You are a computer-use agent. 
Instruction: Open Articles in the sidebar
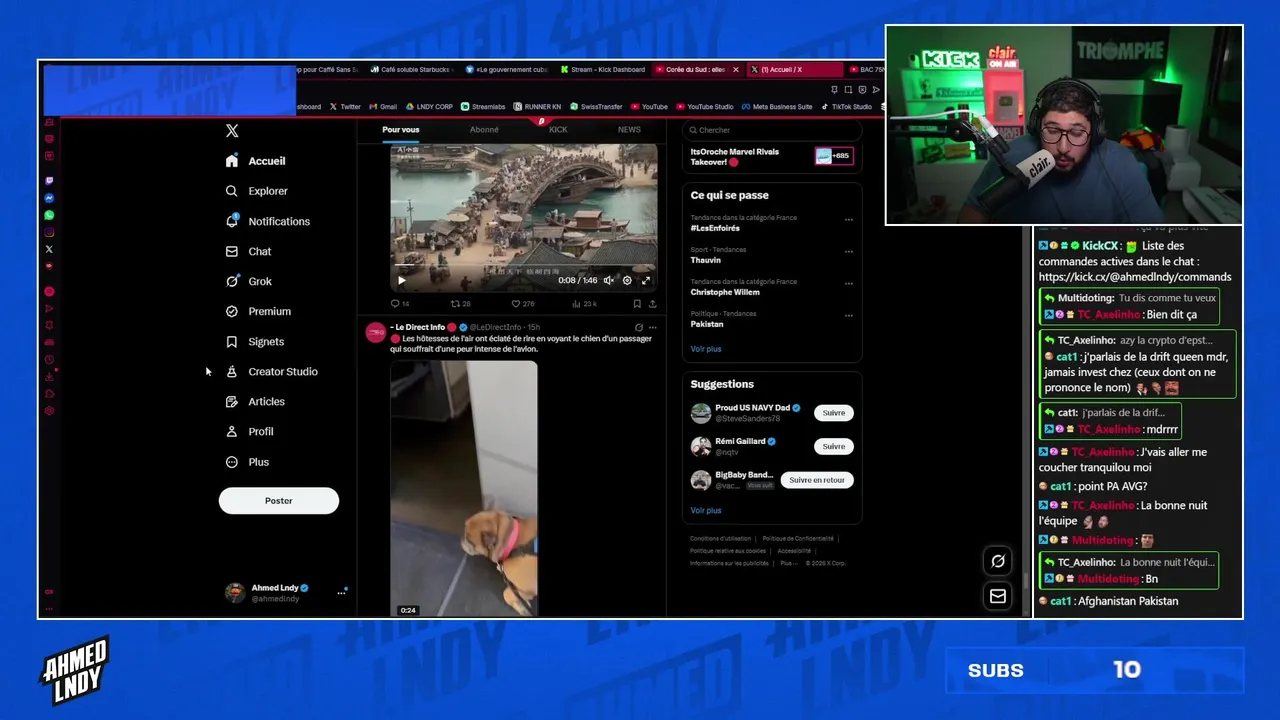(x=255, y=401)
